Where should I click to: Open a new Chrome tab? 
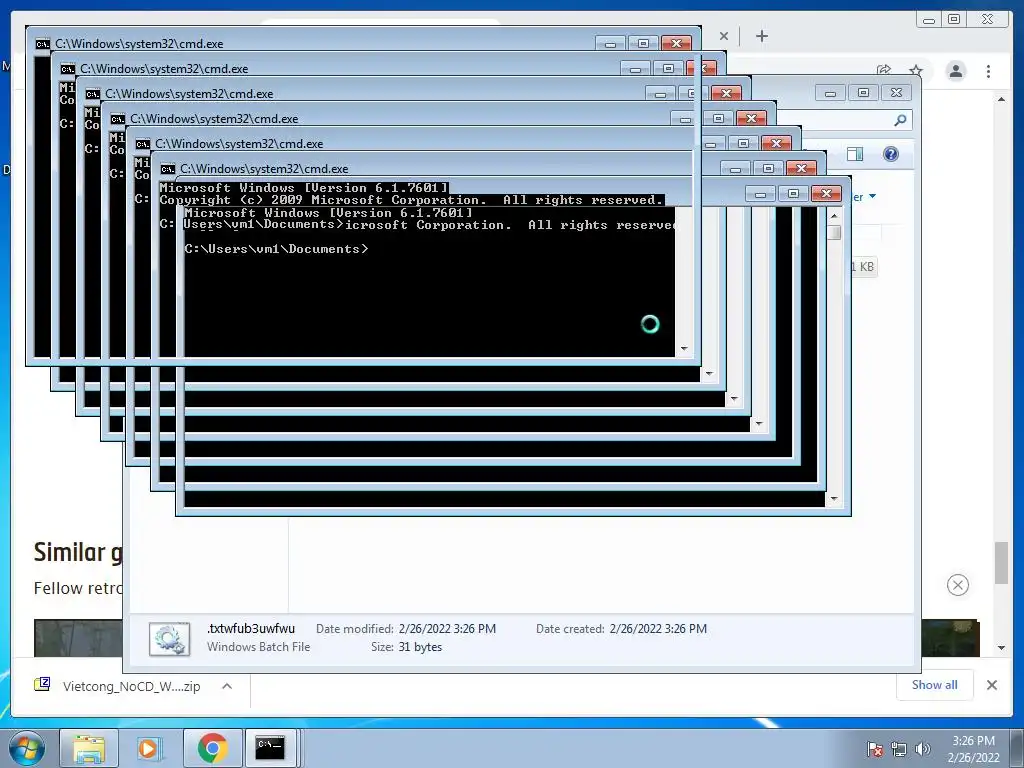pyautogui.click(x=761, y=36)
